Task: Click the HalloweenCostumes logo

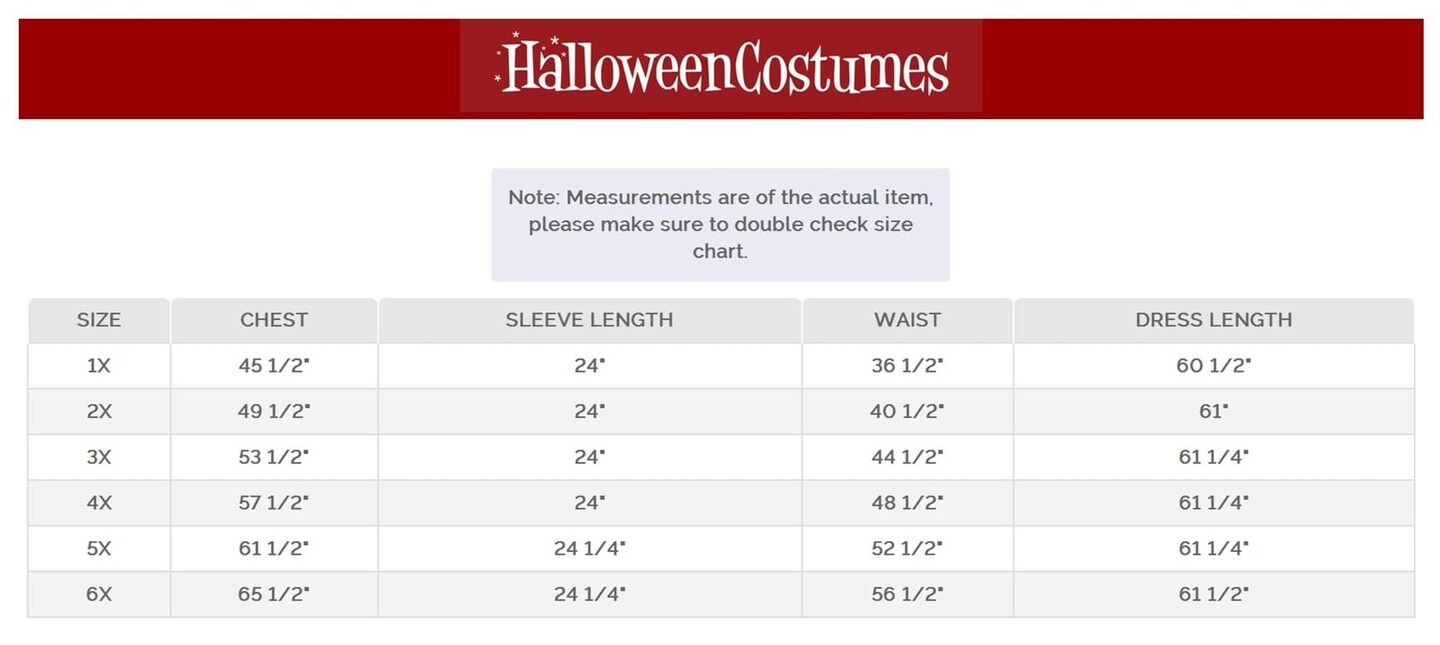Action: click(x=721, y=67)
